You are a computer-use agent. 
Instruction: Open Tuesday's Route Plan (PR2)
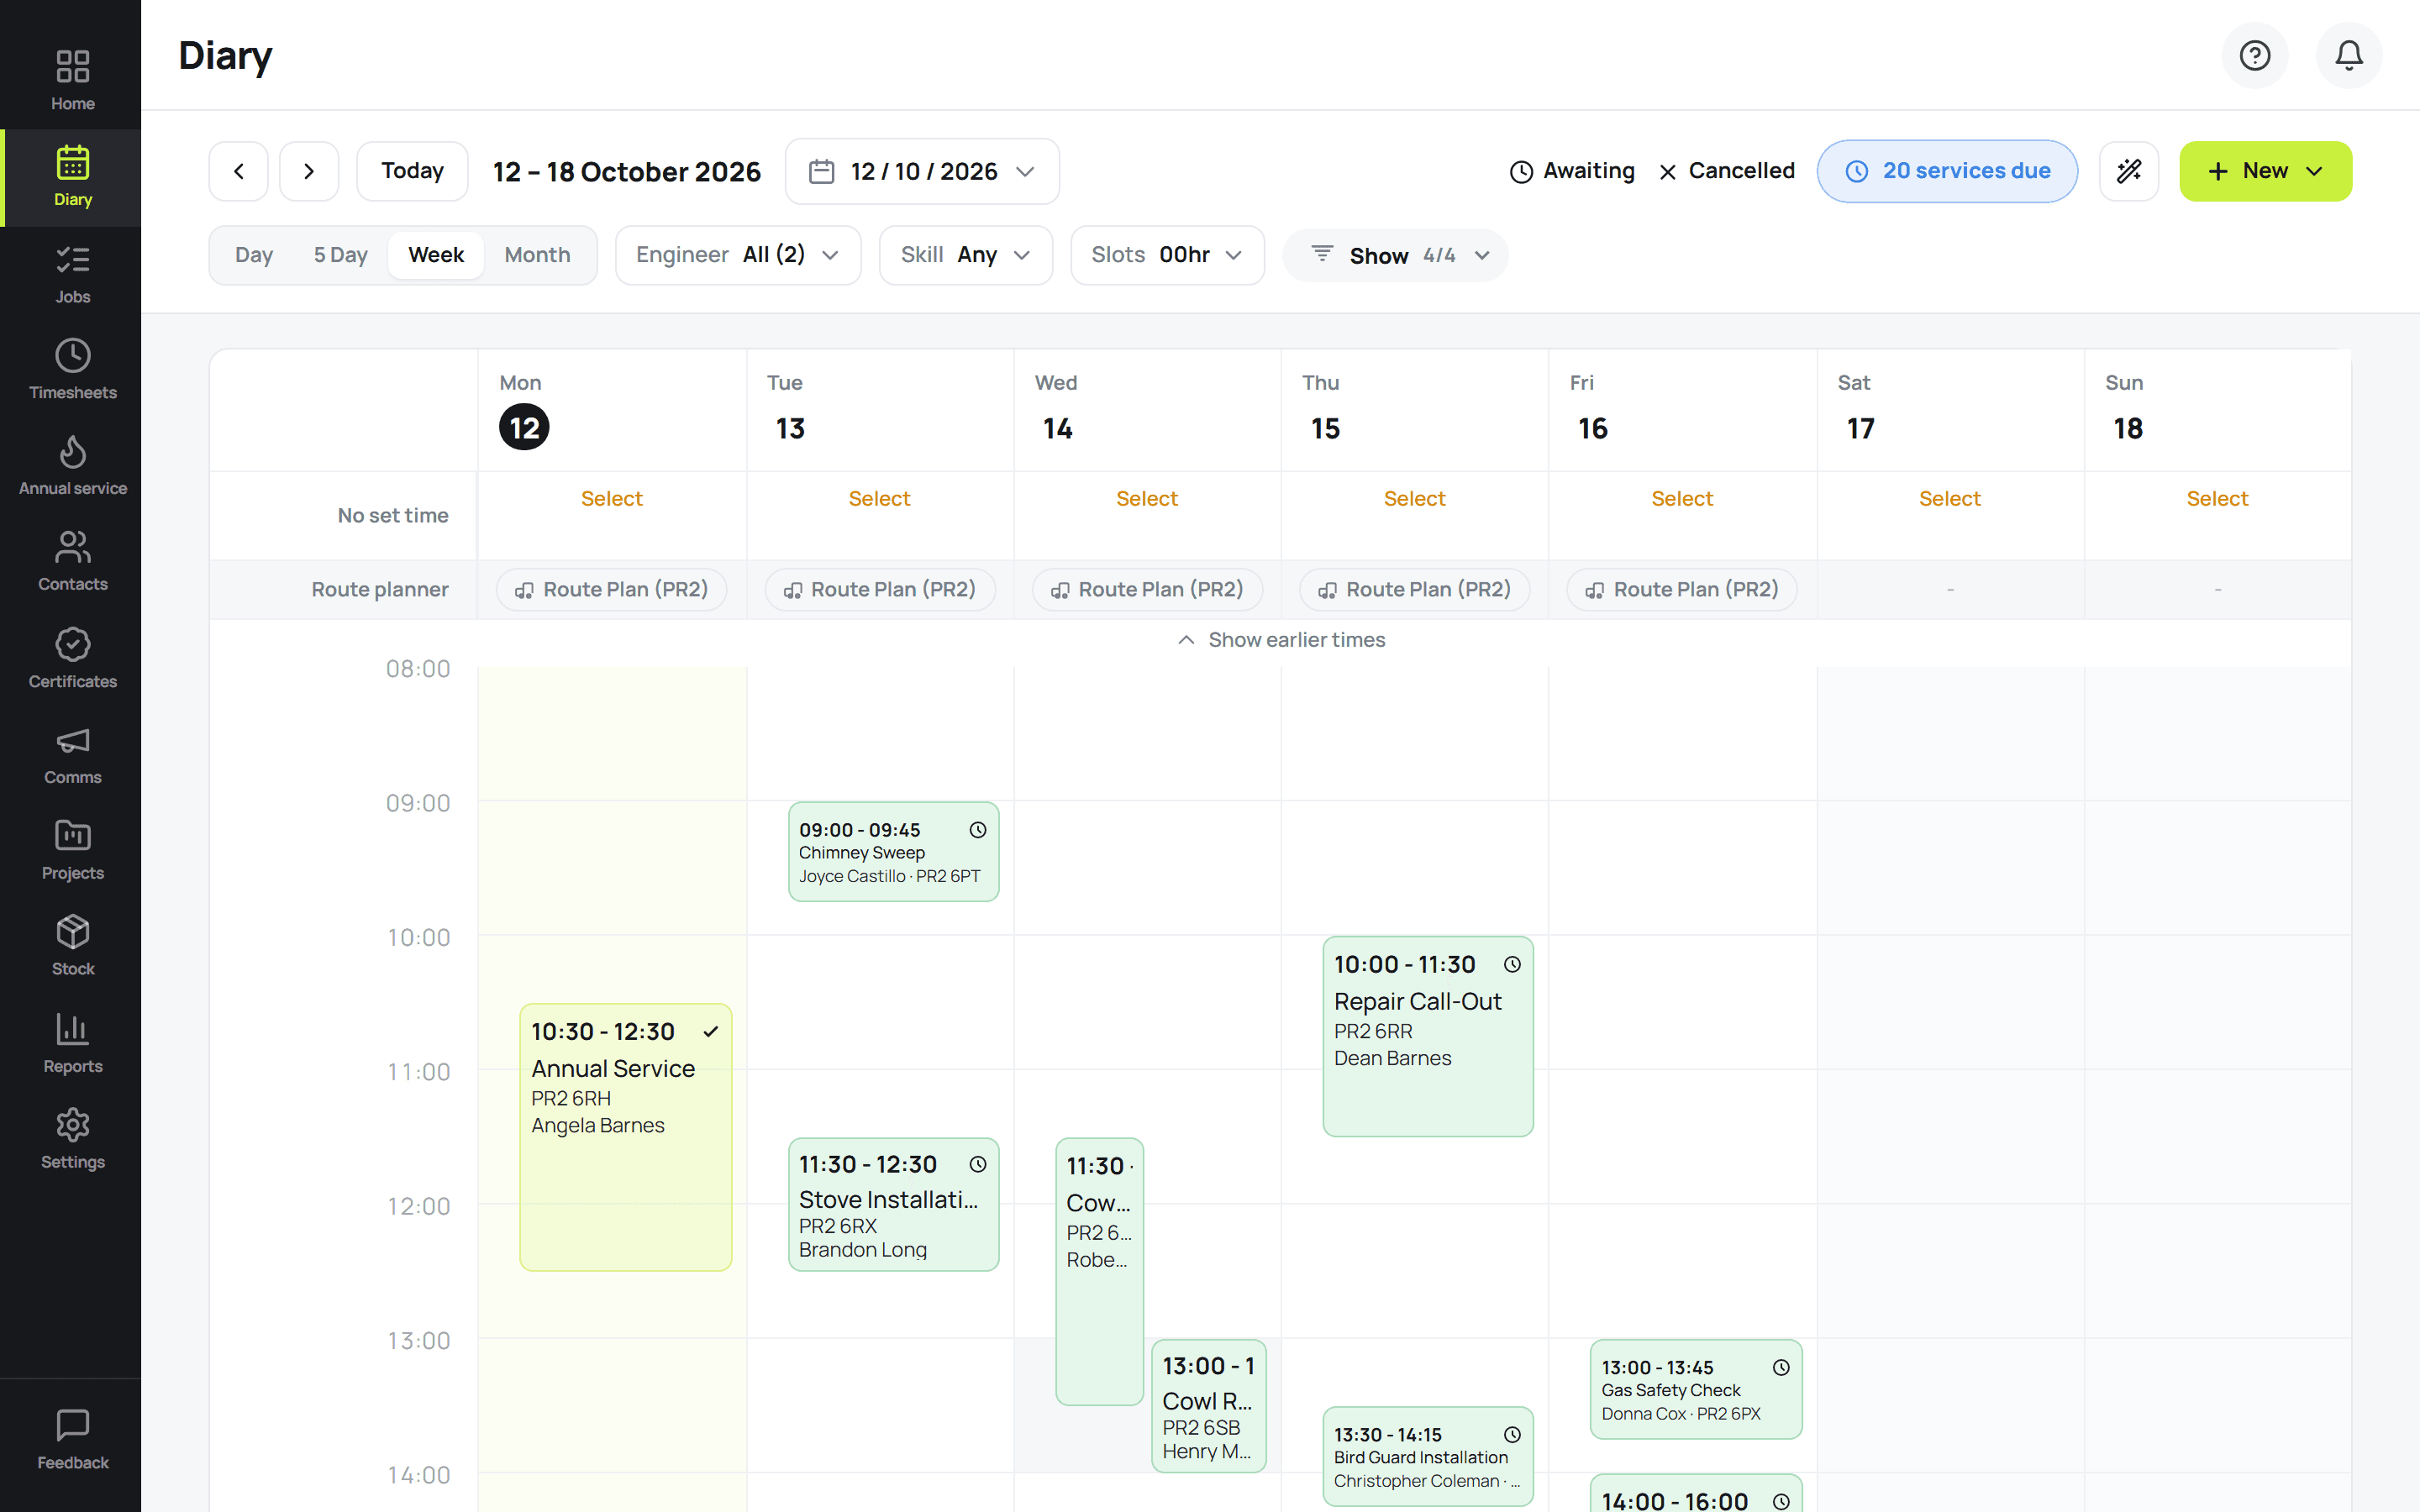880,589
